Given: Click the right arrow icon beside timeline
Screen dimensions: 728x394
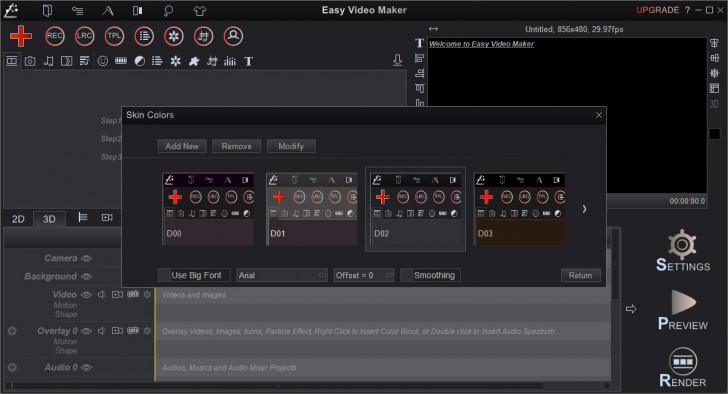Looking at the screenshot, I should click(630, 309).
